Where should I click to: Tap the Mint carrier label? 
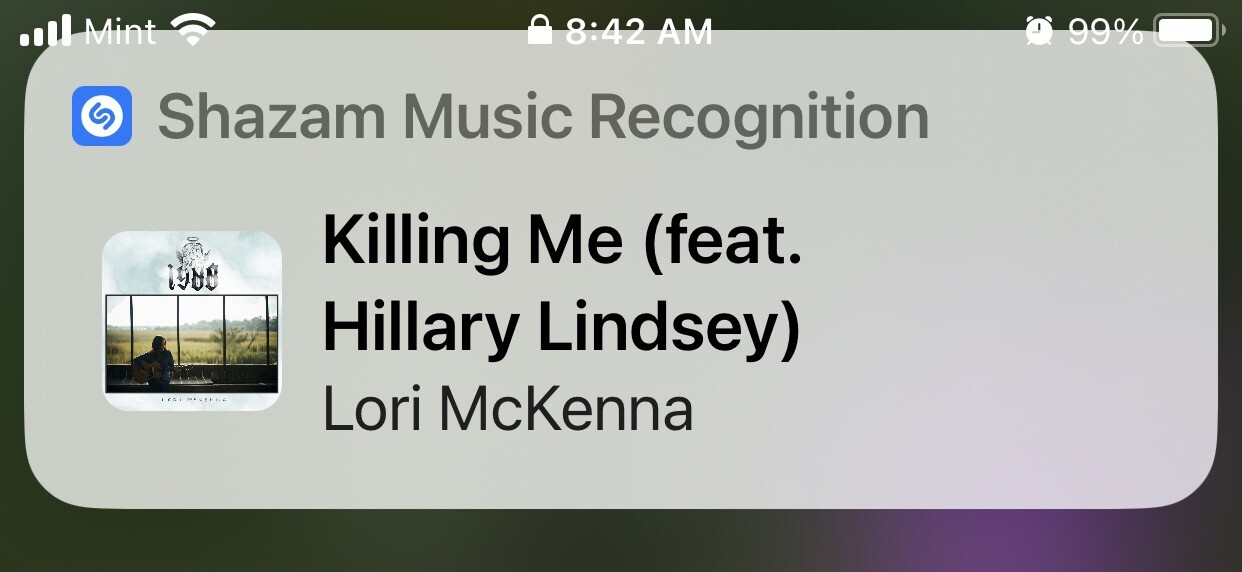(120, 32)
